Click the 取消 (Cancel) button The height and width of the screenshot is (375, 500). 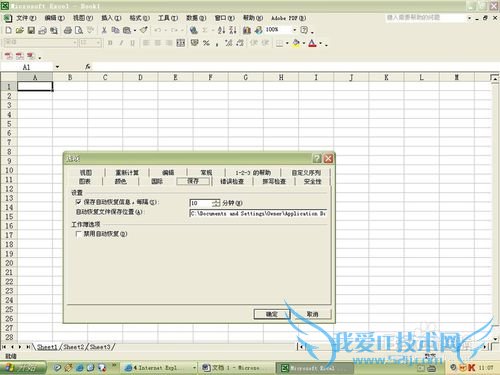click(x=312, y=314)
